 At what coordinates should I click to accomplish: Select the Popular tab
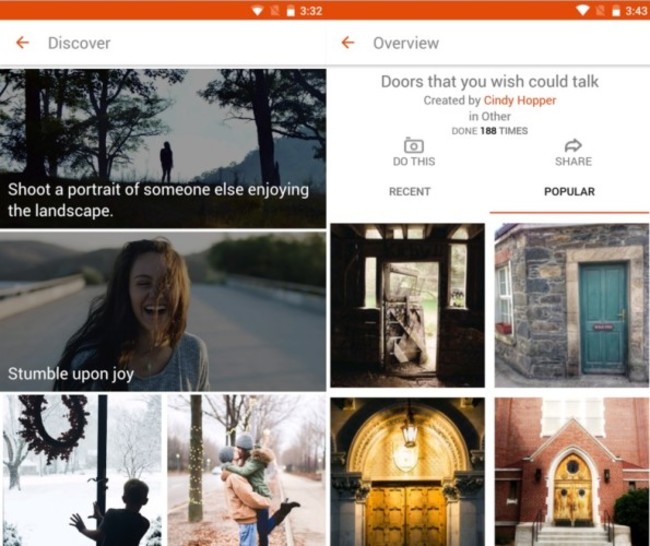click(x=569, y=192)
